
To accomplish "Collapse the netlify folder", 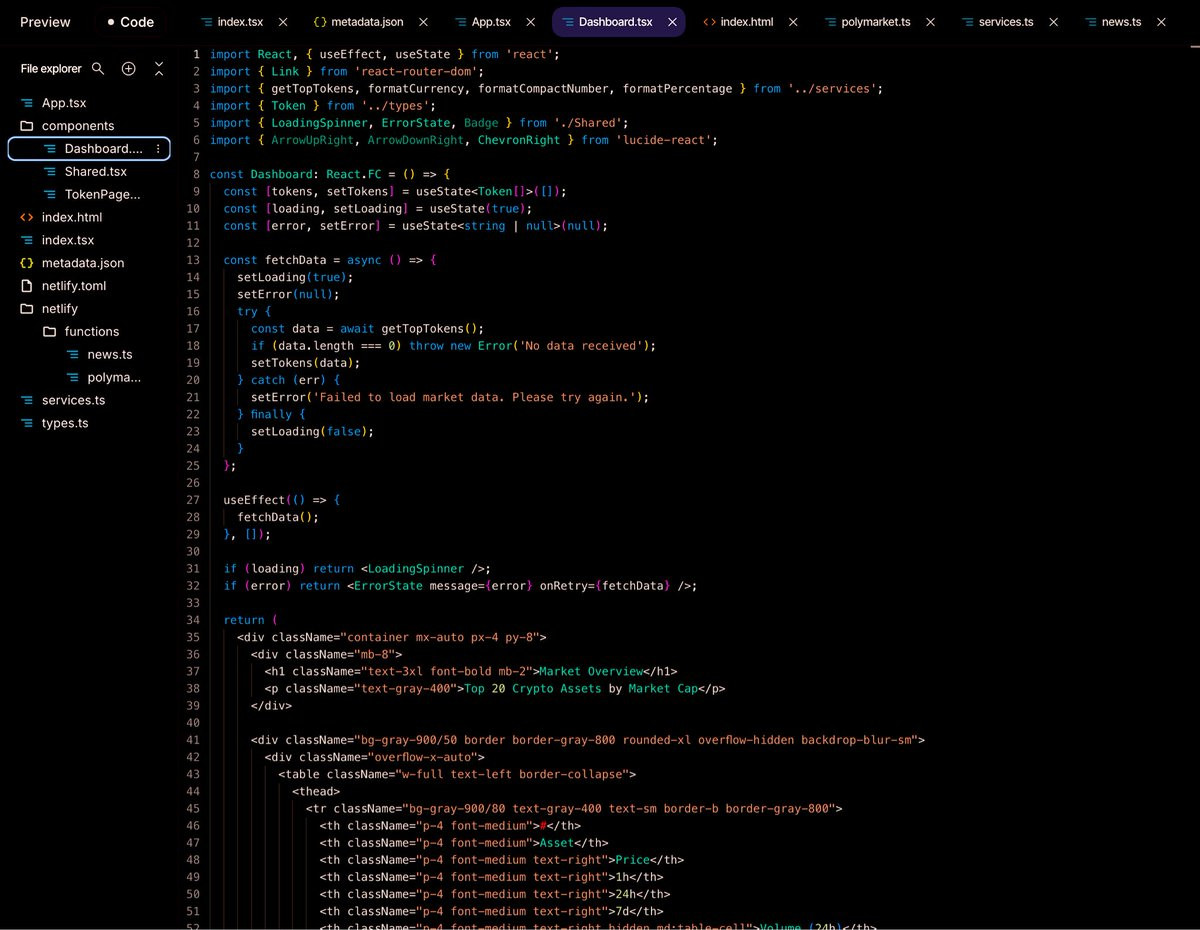I will (x=59, y=309).
